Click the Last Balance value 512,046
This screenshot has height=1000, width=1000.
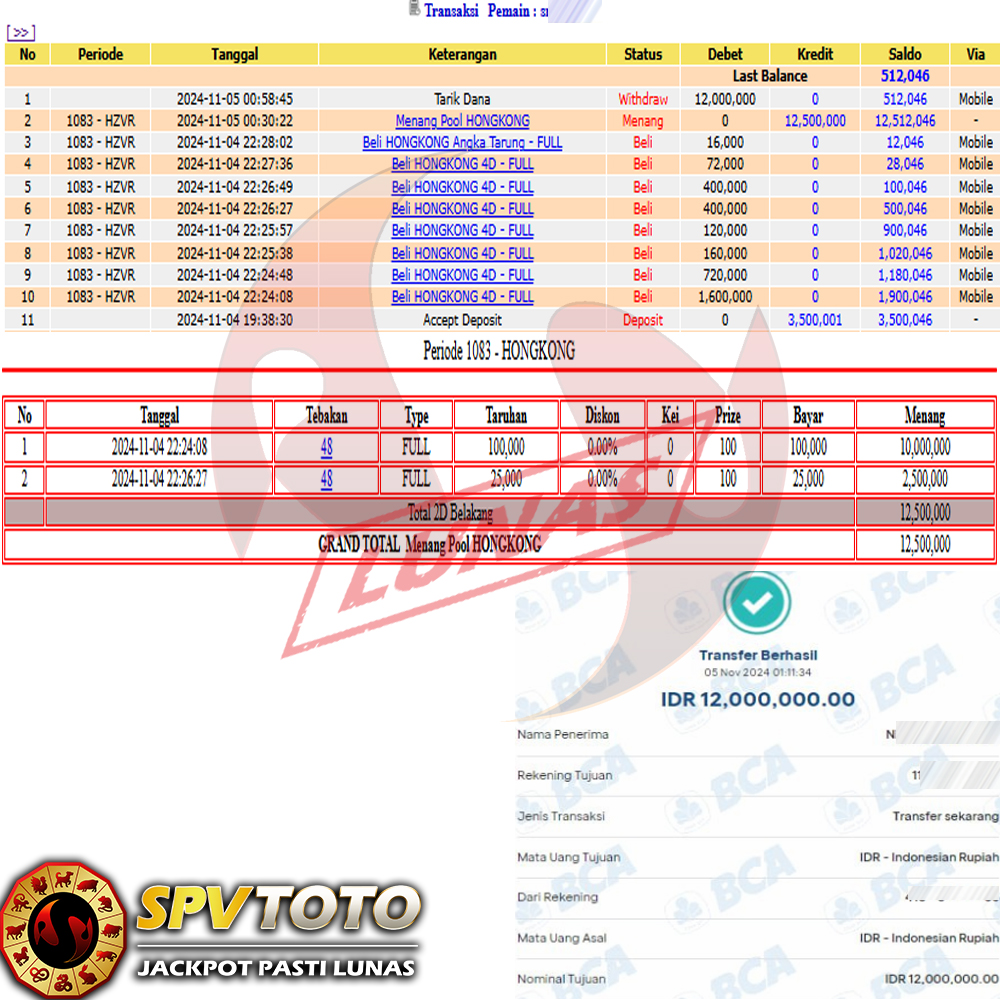pos(905,76)
